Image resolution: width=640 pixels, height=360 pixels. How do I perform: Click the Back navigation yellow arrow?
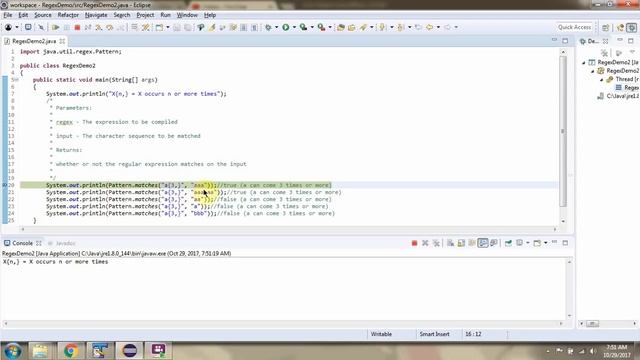click(429, 27)
